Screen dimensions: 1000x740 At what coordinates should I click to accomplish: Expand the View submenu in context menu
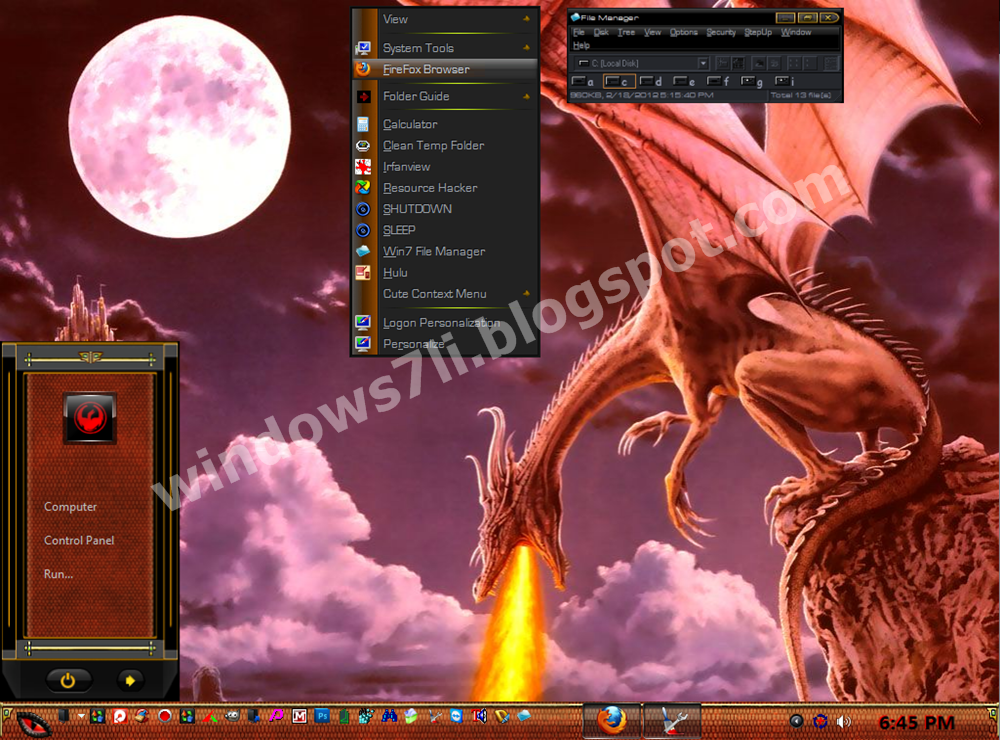(x=445, y=19)
